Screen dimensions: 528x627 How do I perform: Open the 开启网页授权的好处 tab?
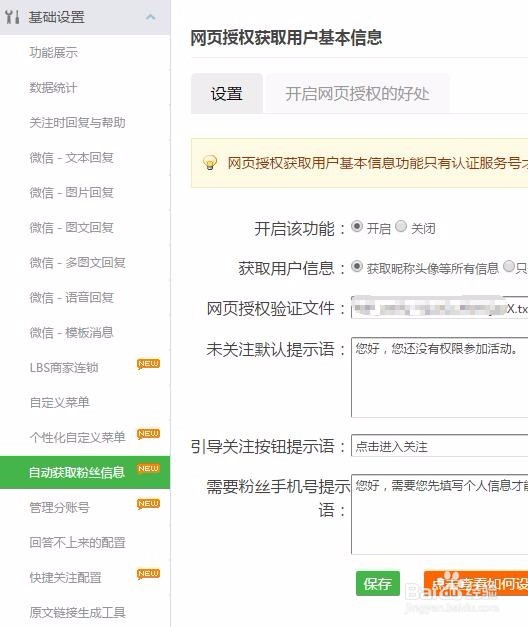[357, 94]
